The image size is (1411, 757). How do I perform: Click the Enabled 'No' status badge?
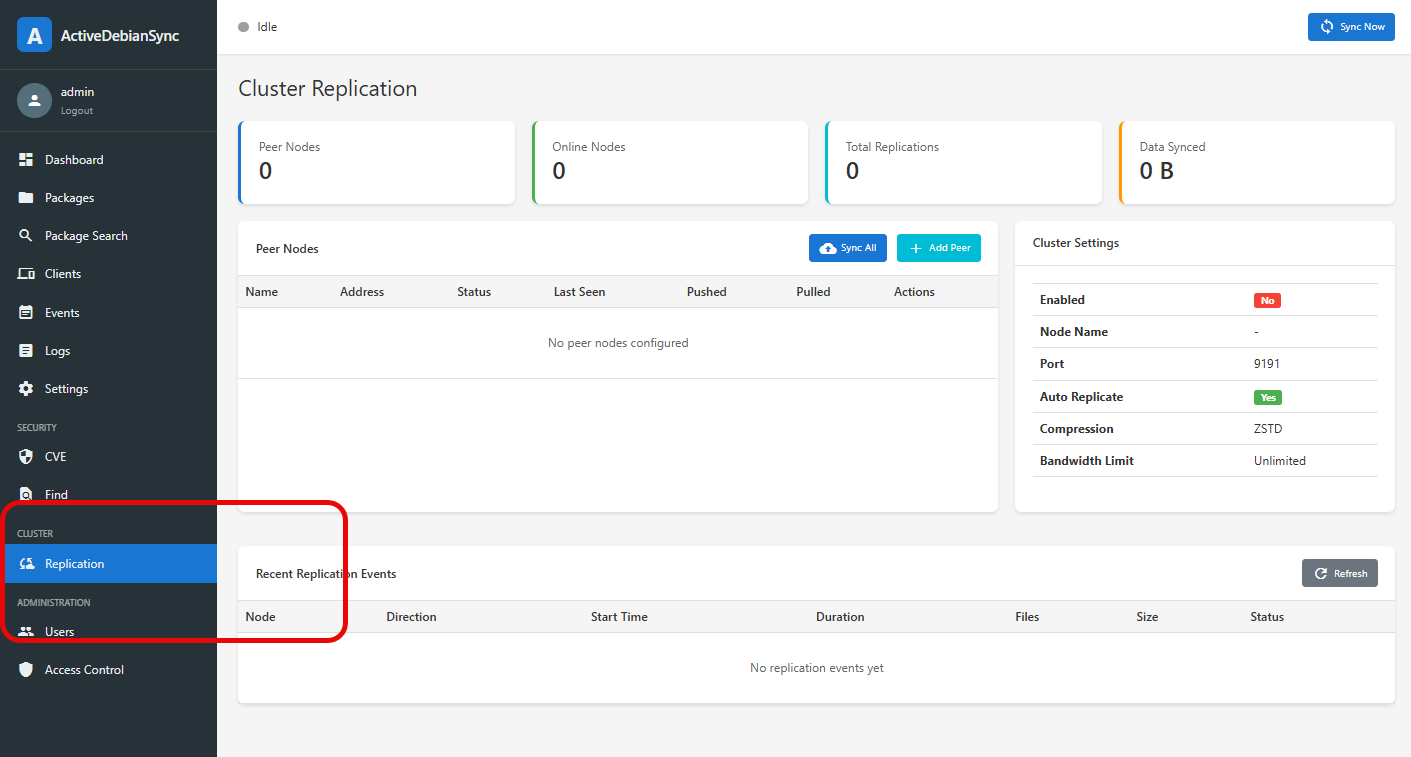coord(1267,300)
